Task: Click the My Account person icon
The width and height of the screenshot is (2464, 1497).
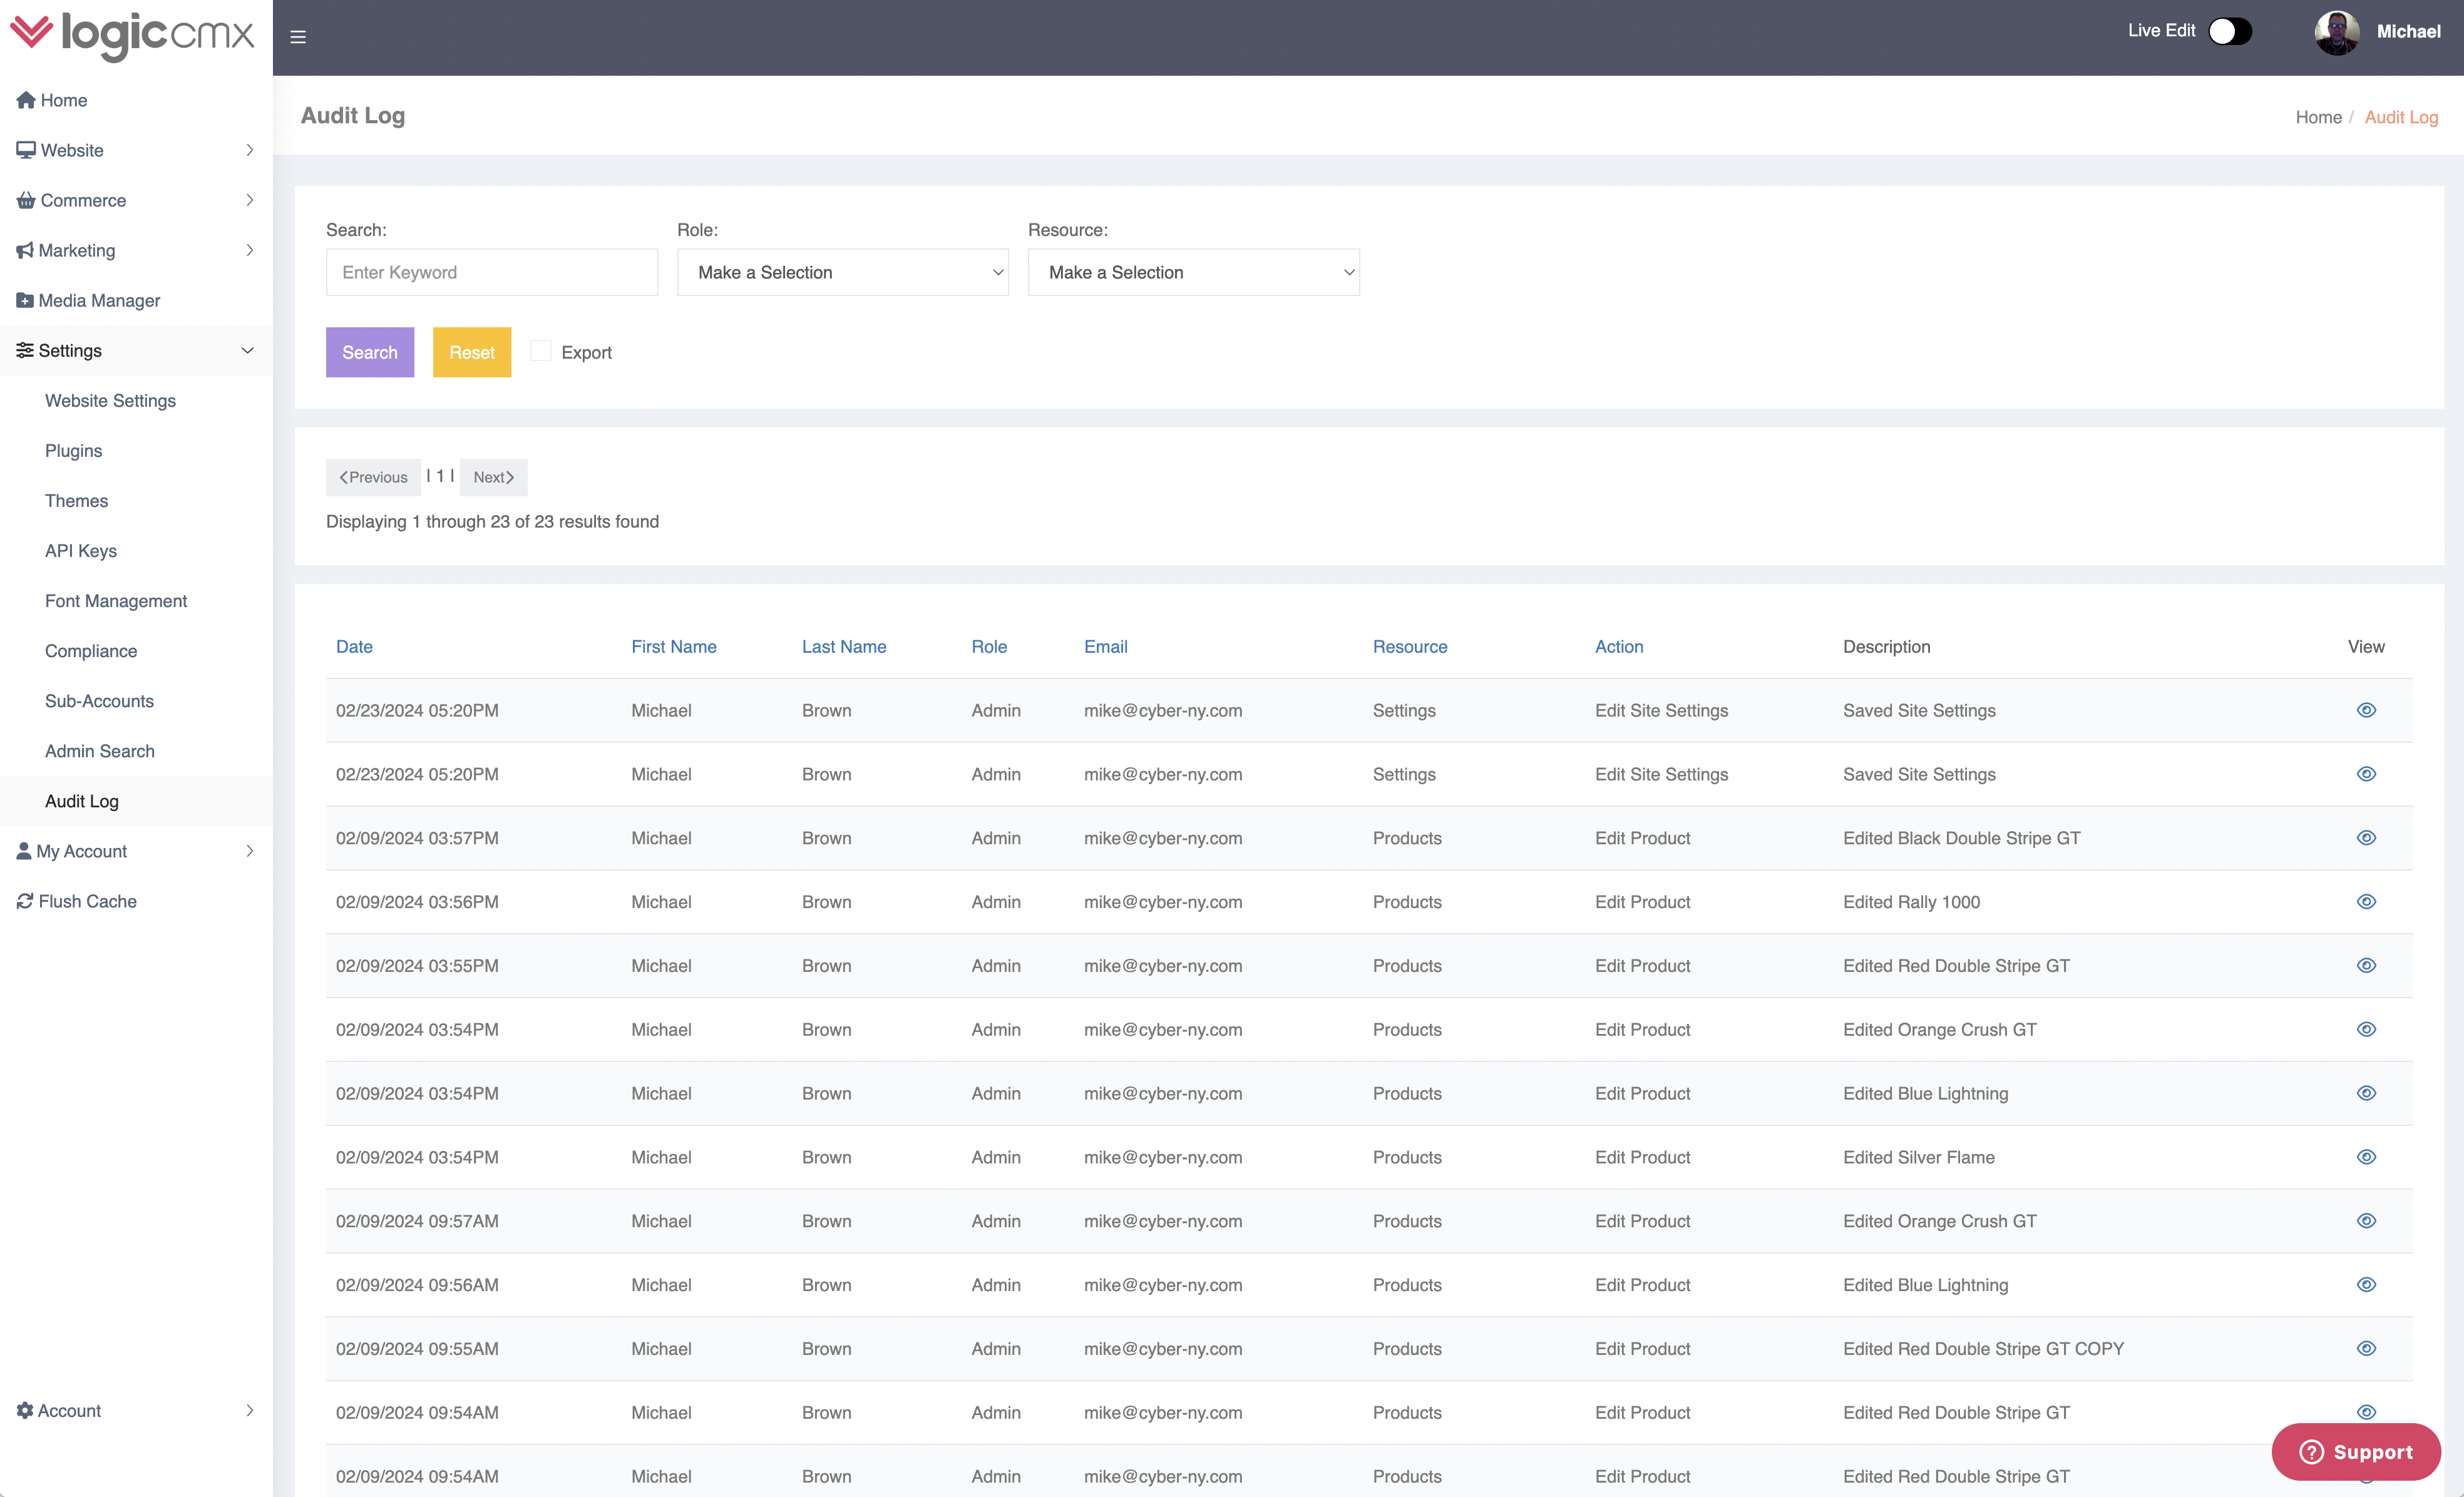Action: click(x=24, y=851)
